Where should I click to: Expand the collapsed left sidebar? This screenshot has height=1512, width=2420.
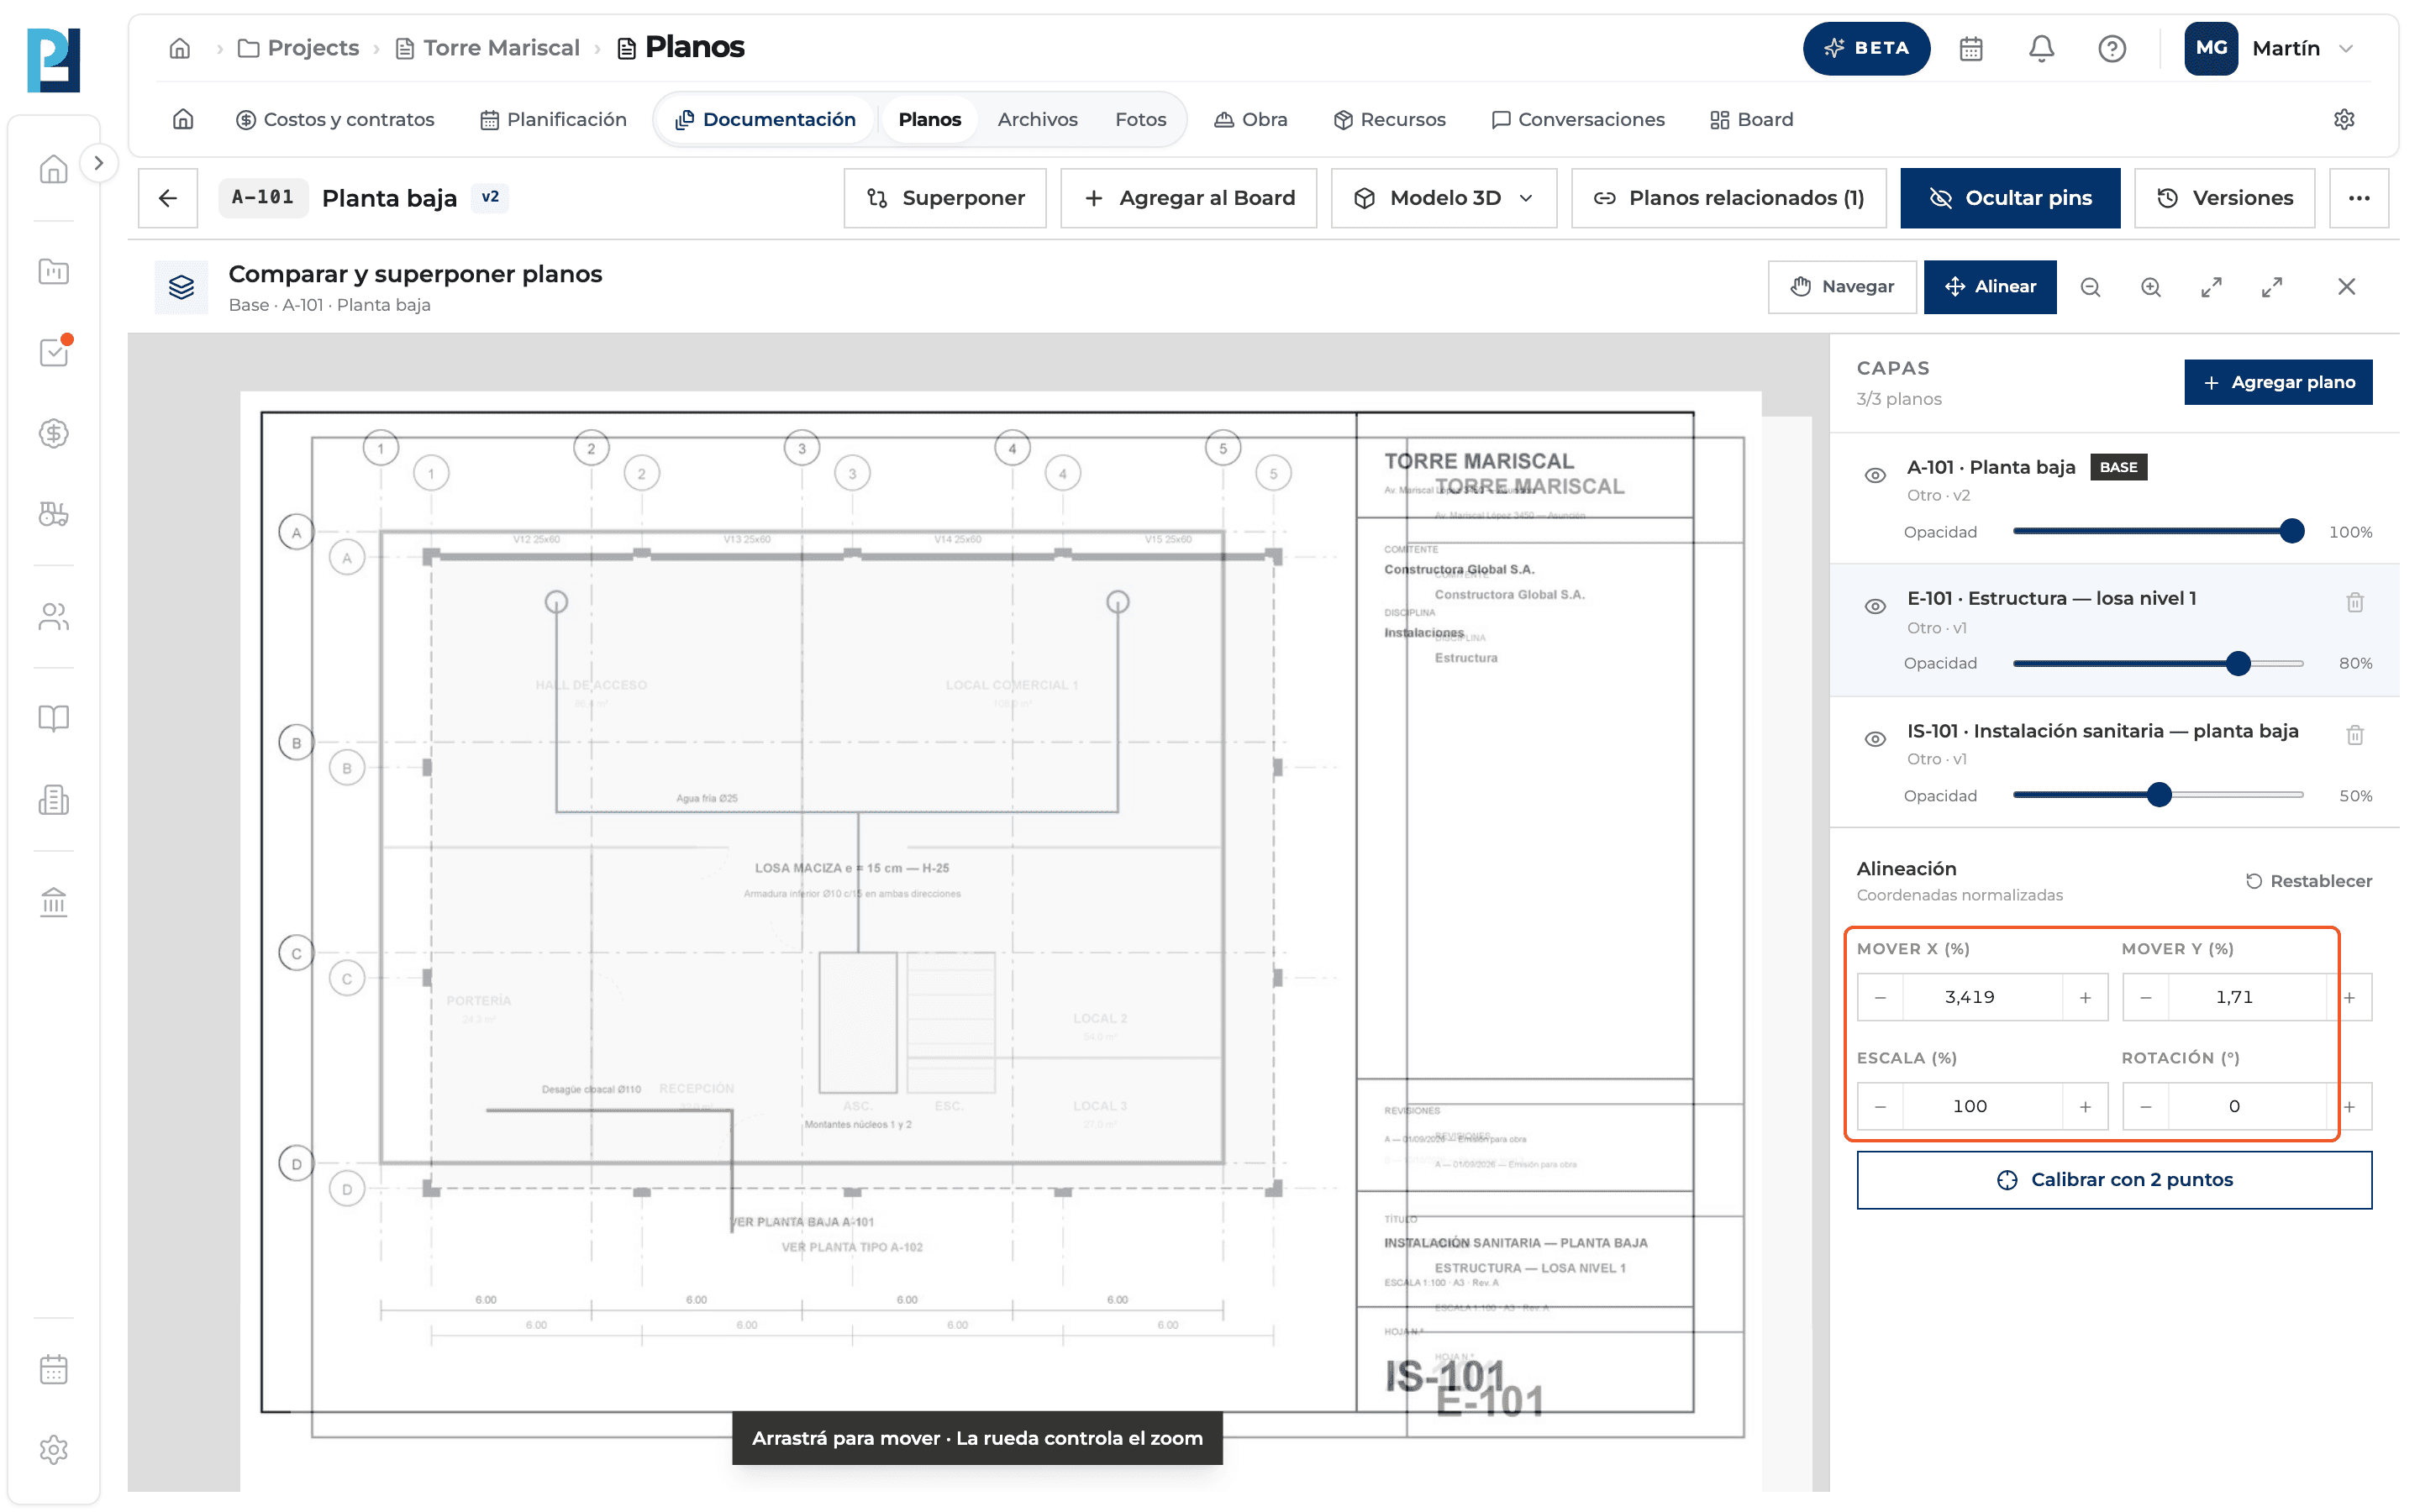pyautogui.click(x=98, y=163)
